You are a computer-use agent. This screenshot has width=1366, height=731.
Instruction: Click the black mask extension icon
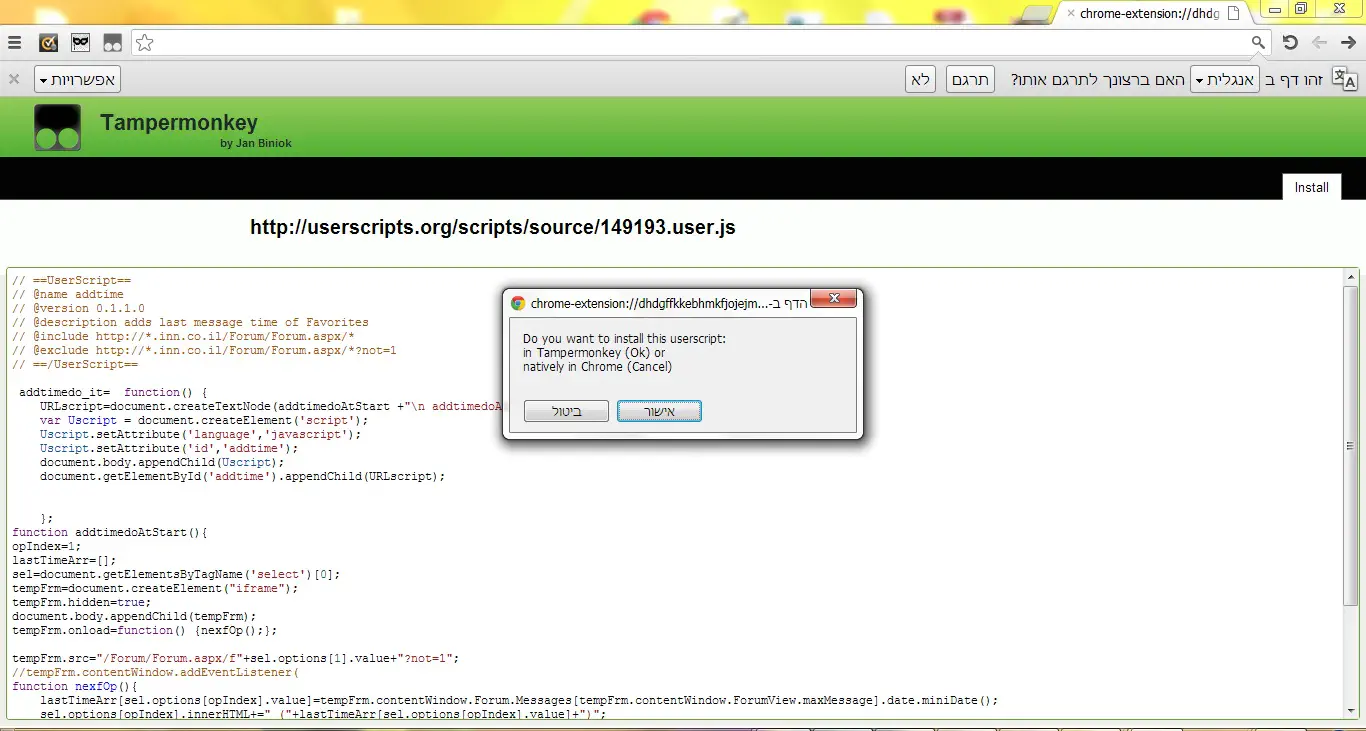[x=80, y=43]
